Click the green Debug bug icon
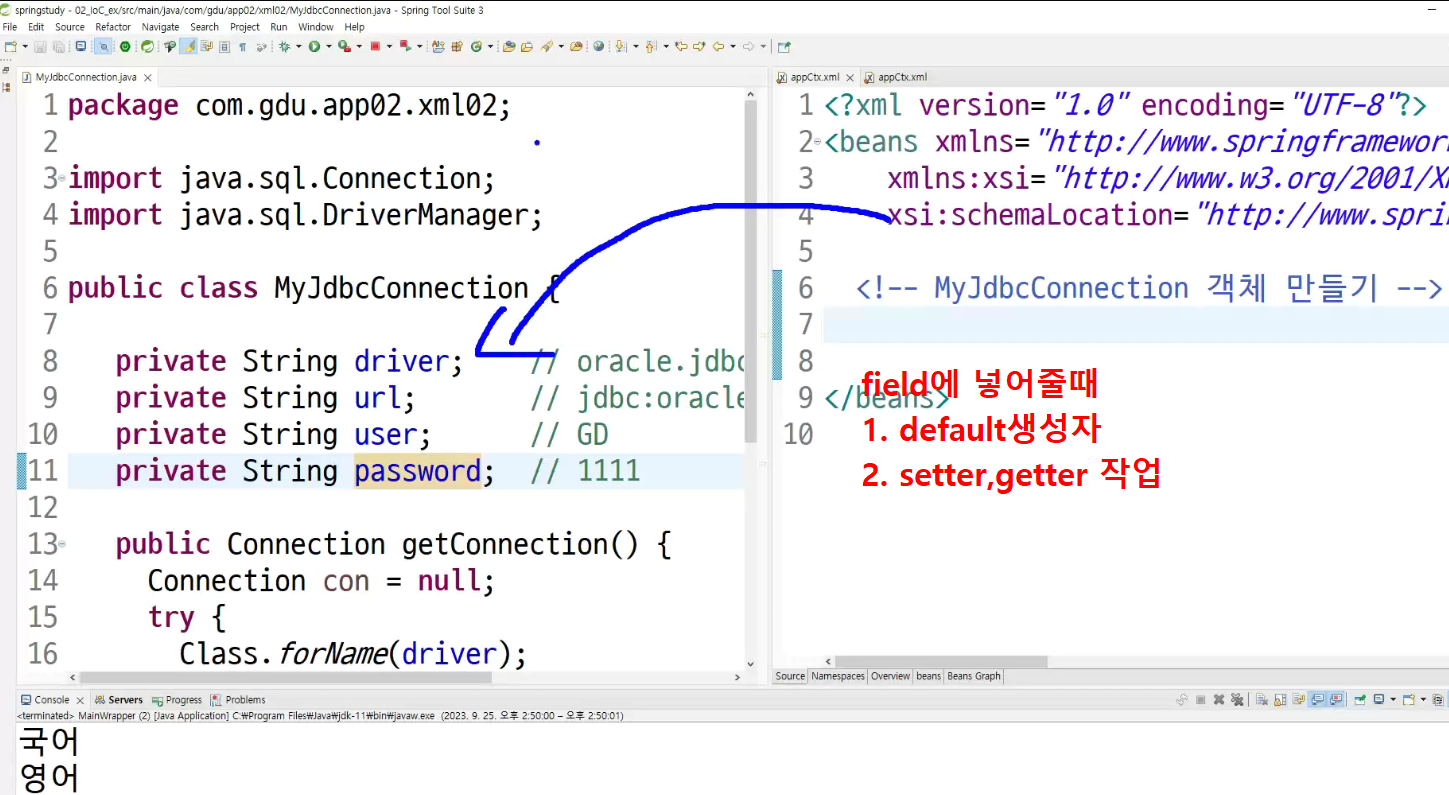Image resolution: width=1449 pixels, height=795 pixels. [284, 46]
